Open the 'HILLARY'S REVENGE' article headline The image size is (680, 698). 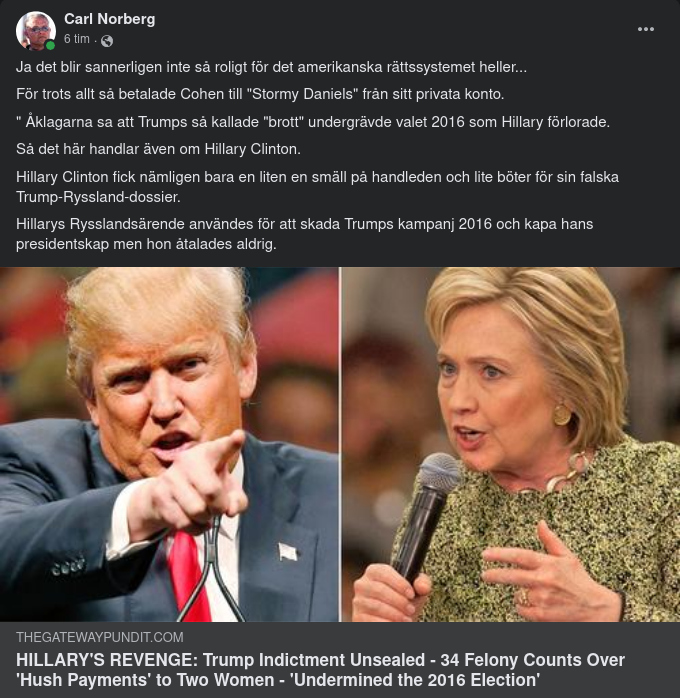click(320, 670)
